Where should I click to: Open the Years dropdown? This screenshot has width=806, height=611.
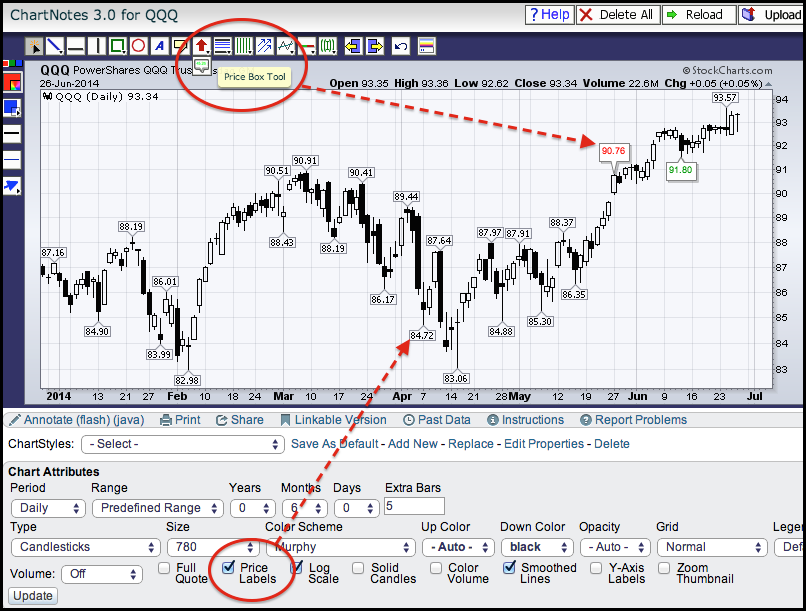[x=252, y=508]
